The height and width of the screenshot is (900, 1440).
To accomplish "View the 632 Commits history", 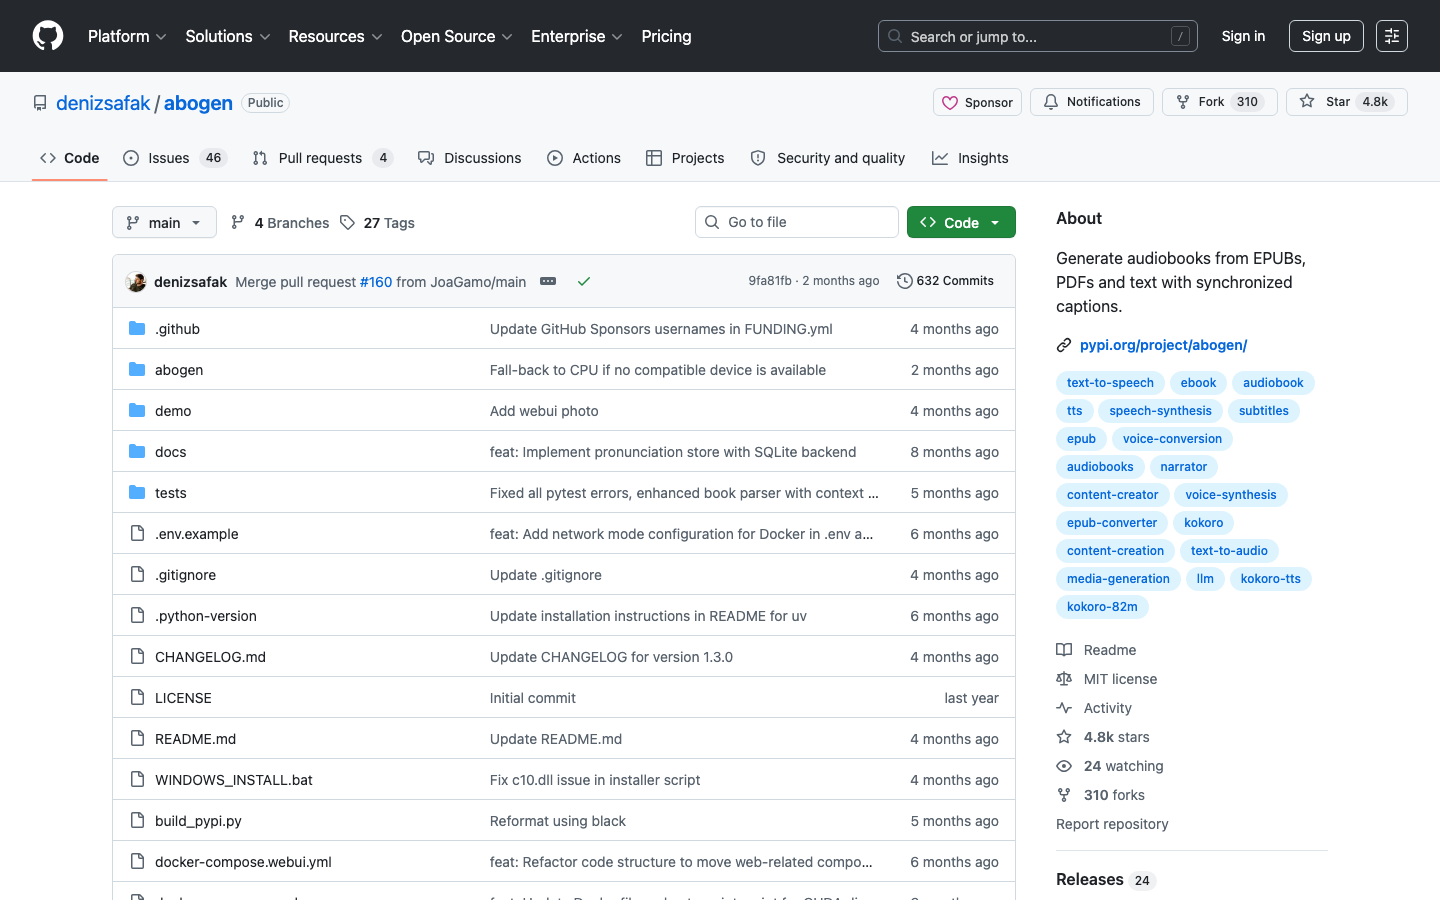I will (x=945, y=281).
